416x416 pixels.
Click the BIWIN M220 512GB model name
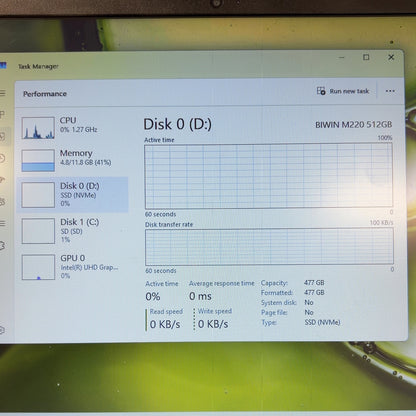(x=354, y=125)
